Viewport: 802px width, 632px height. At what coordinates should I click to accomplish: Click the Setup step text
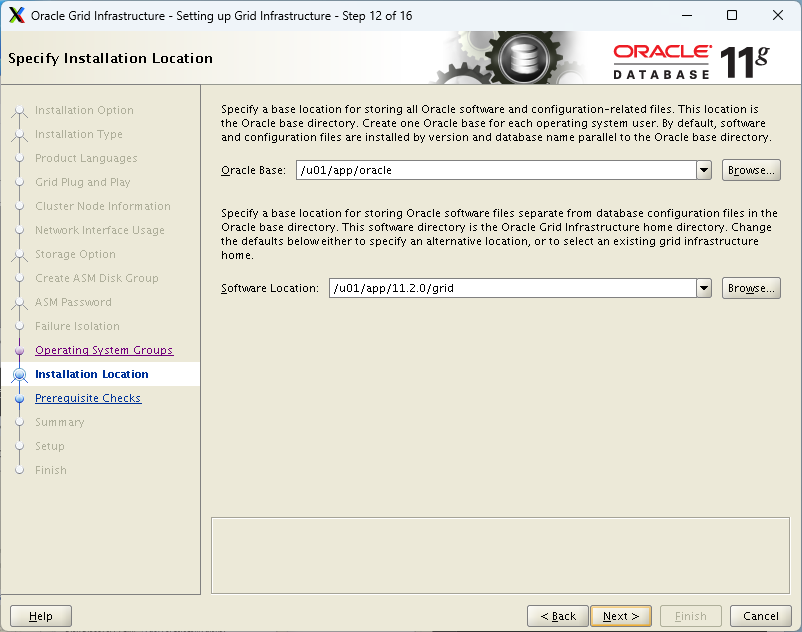[50, 446]
